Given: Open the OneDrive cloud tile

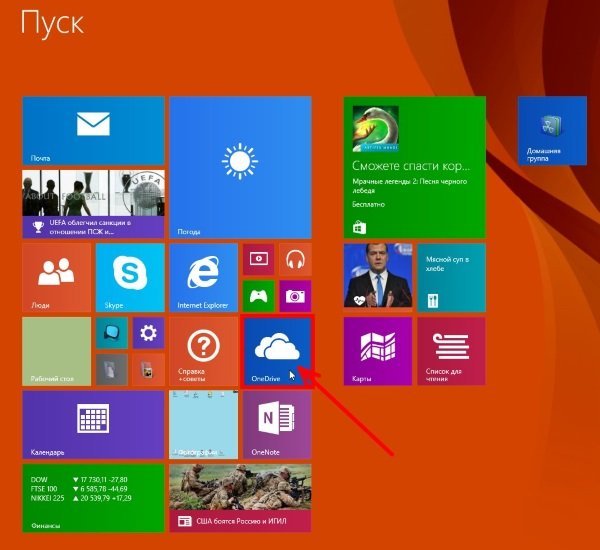Looking at the screenshot, I should click(x=278, y=351).
